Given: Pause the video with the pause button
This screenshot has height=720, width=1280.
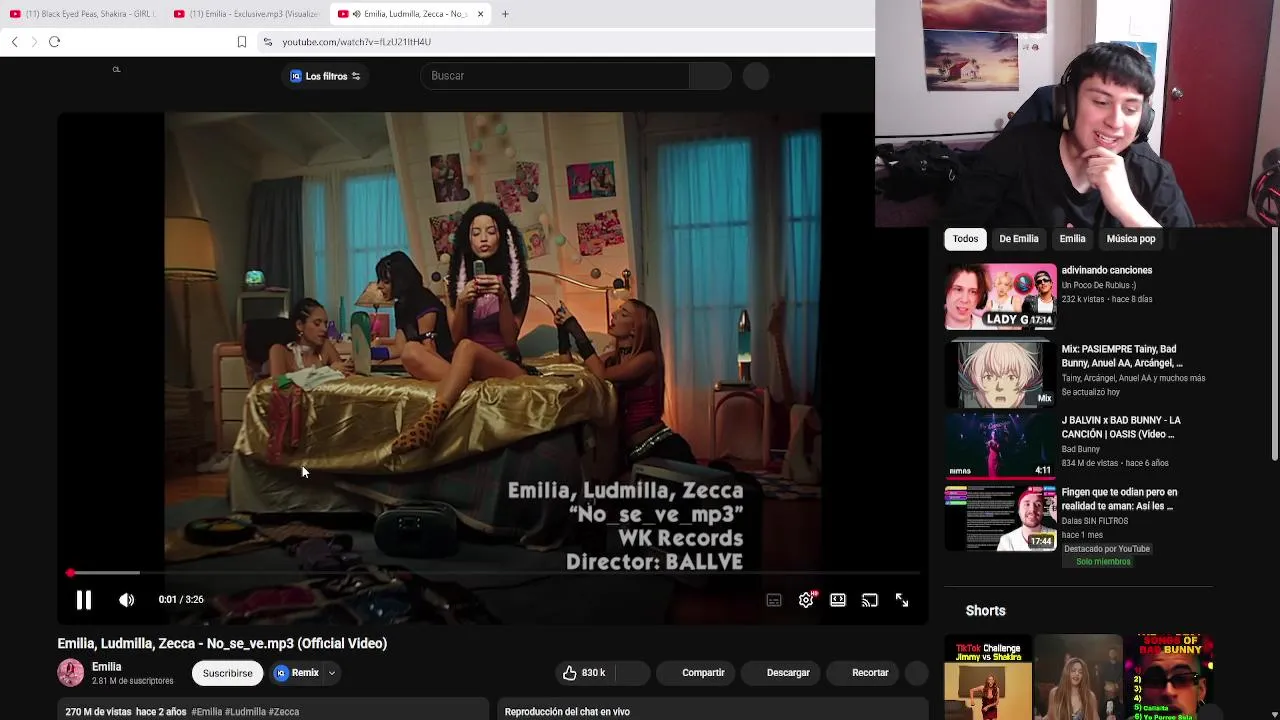Looking at the screenshot, I should tap(84, 600).
